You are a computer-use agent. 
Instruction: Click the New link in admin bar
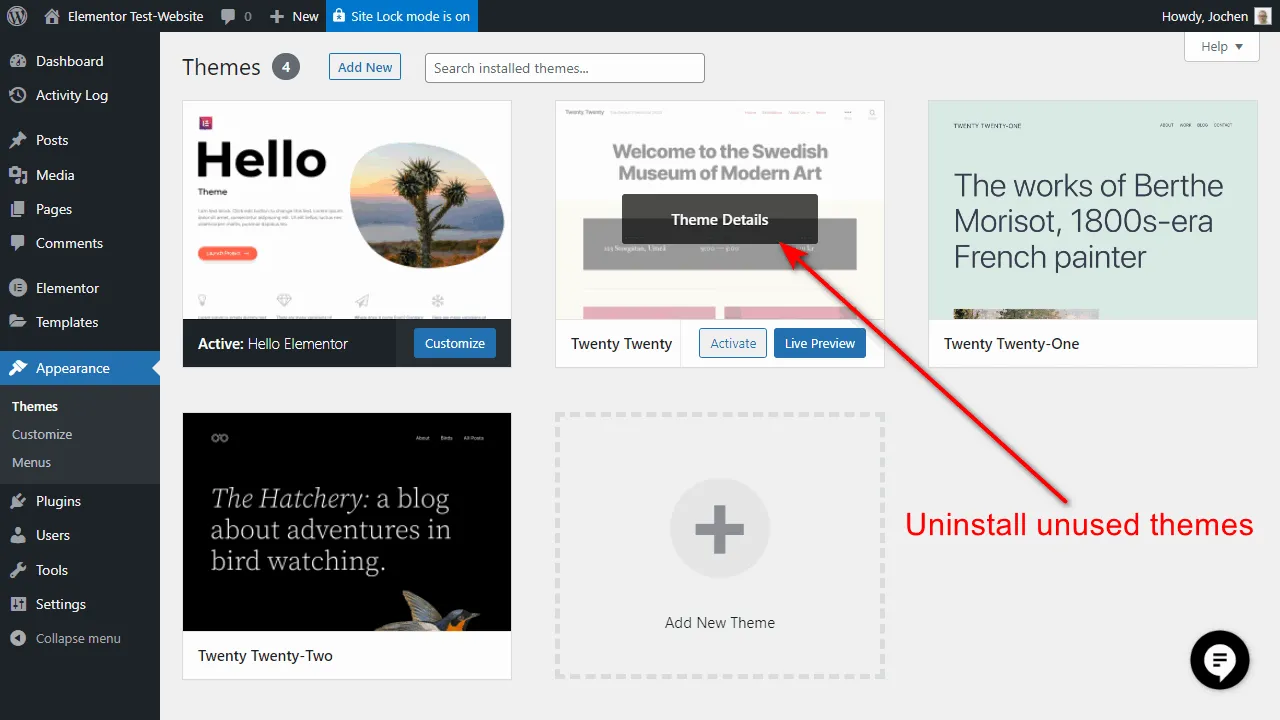(305, 16)
